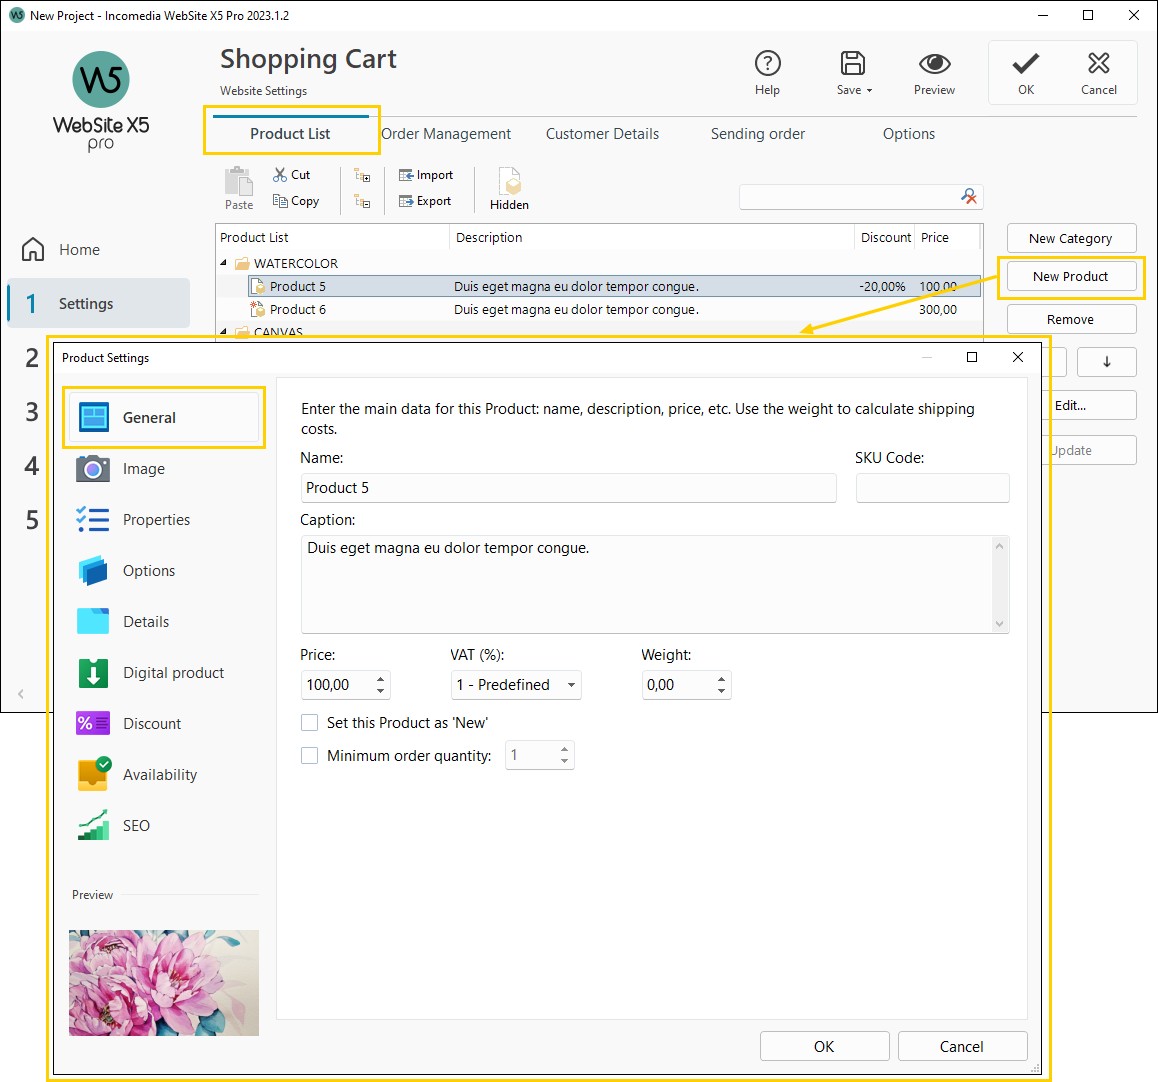This screenshot has height=1082, width=1158.
Task: Click the flower image preview thumbnail
Action: (x=163, y=982)
